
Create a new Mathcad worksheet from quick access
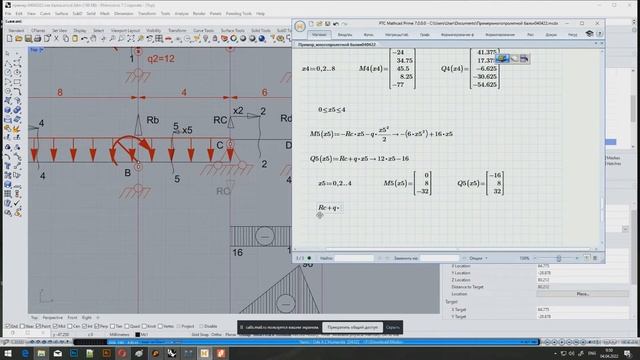[311, 24]
